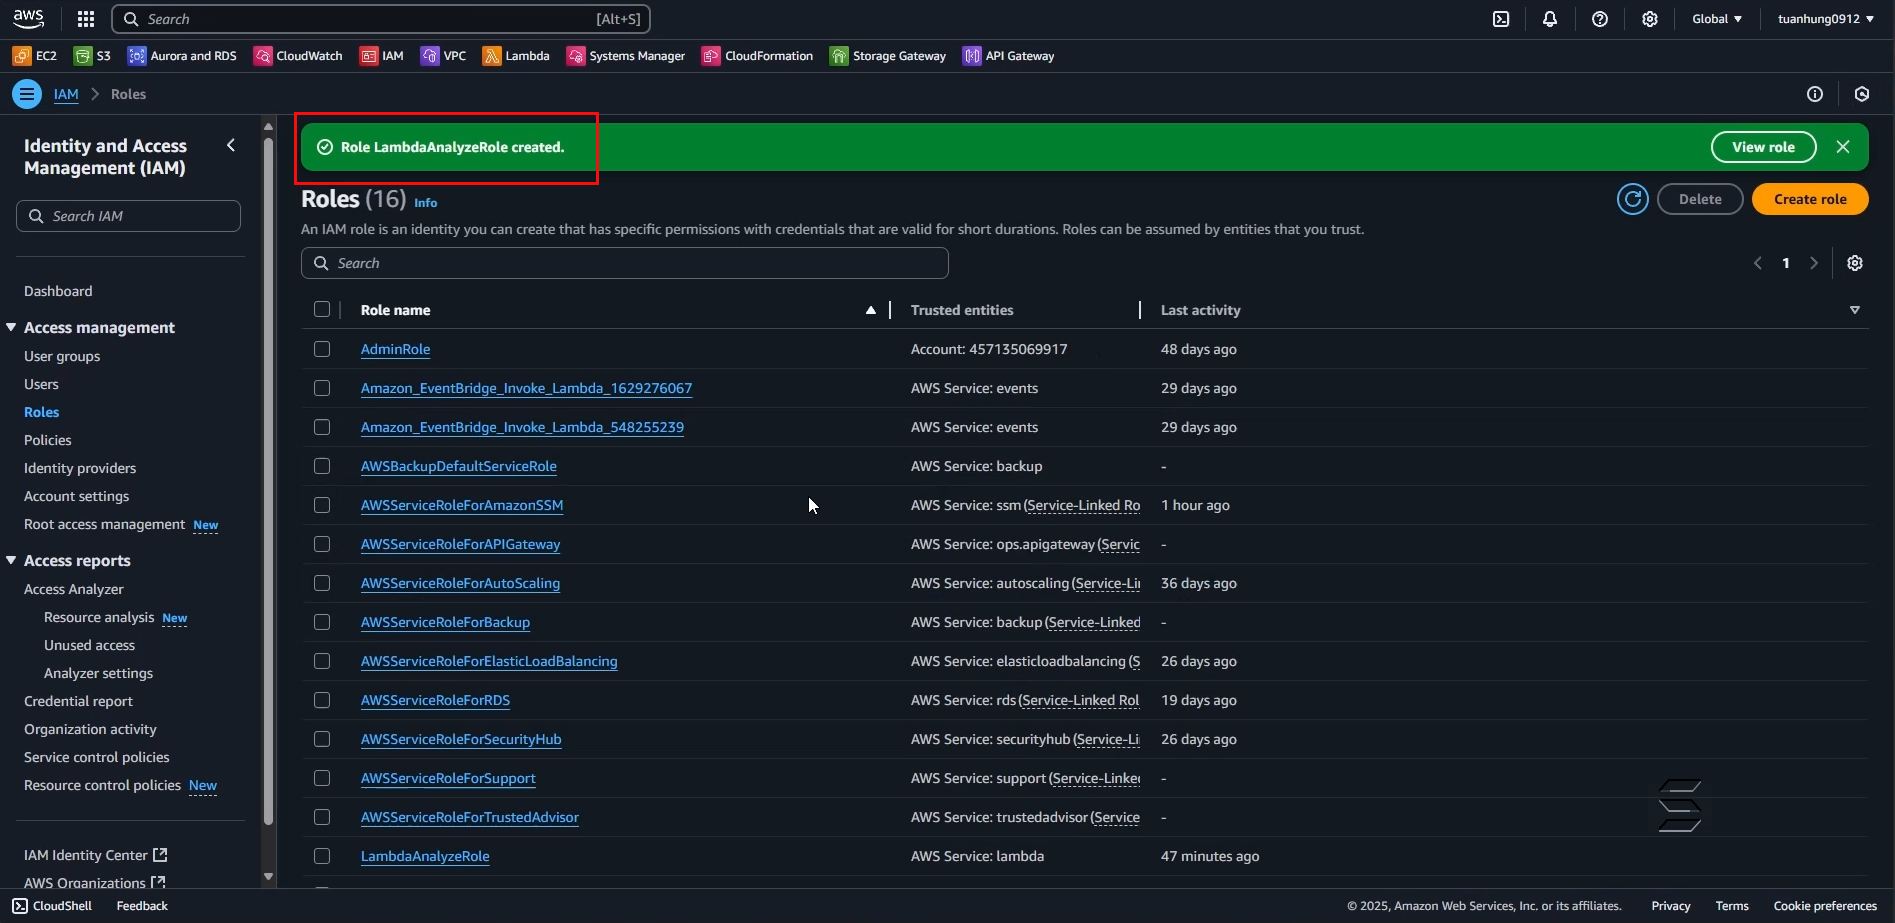Click the View role button
The height and width of the screenshot is (923, 1895).
pos(1764,147)
